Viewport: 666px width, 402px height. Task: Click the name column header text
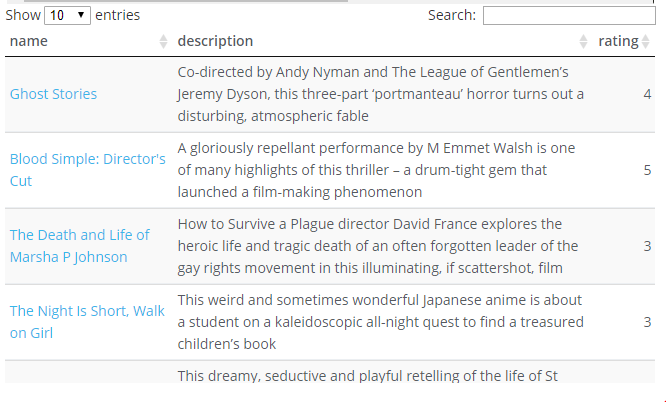(x=29, y=41)
